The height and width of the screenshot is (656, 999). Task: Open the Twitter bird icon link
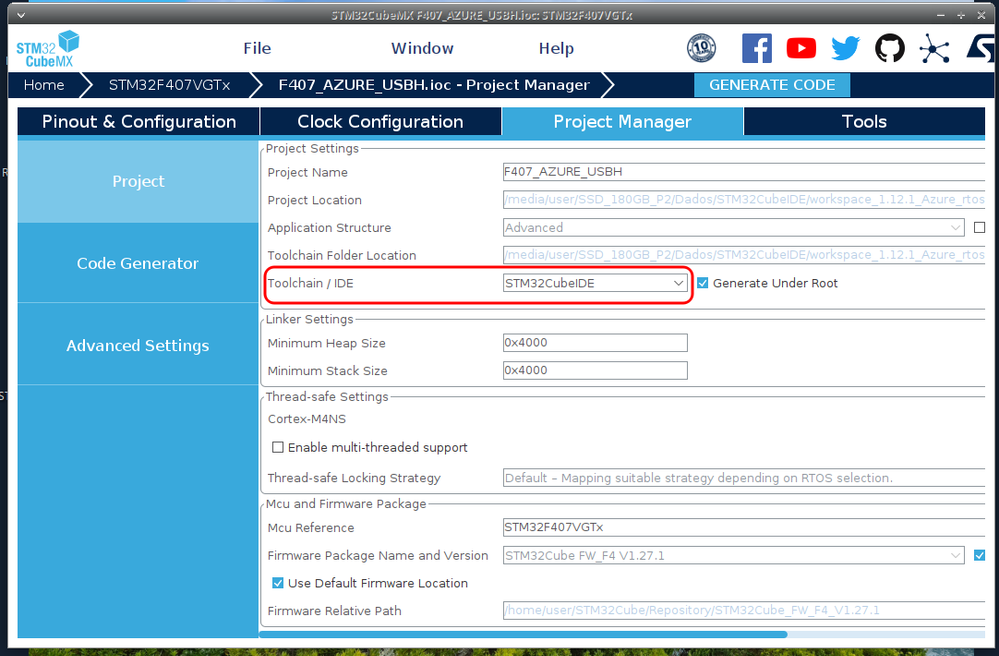coord(845,48)
